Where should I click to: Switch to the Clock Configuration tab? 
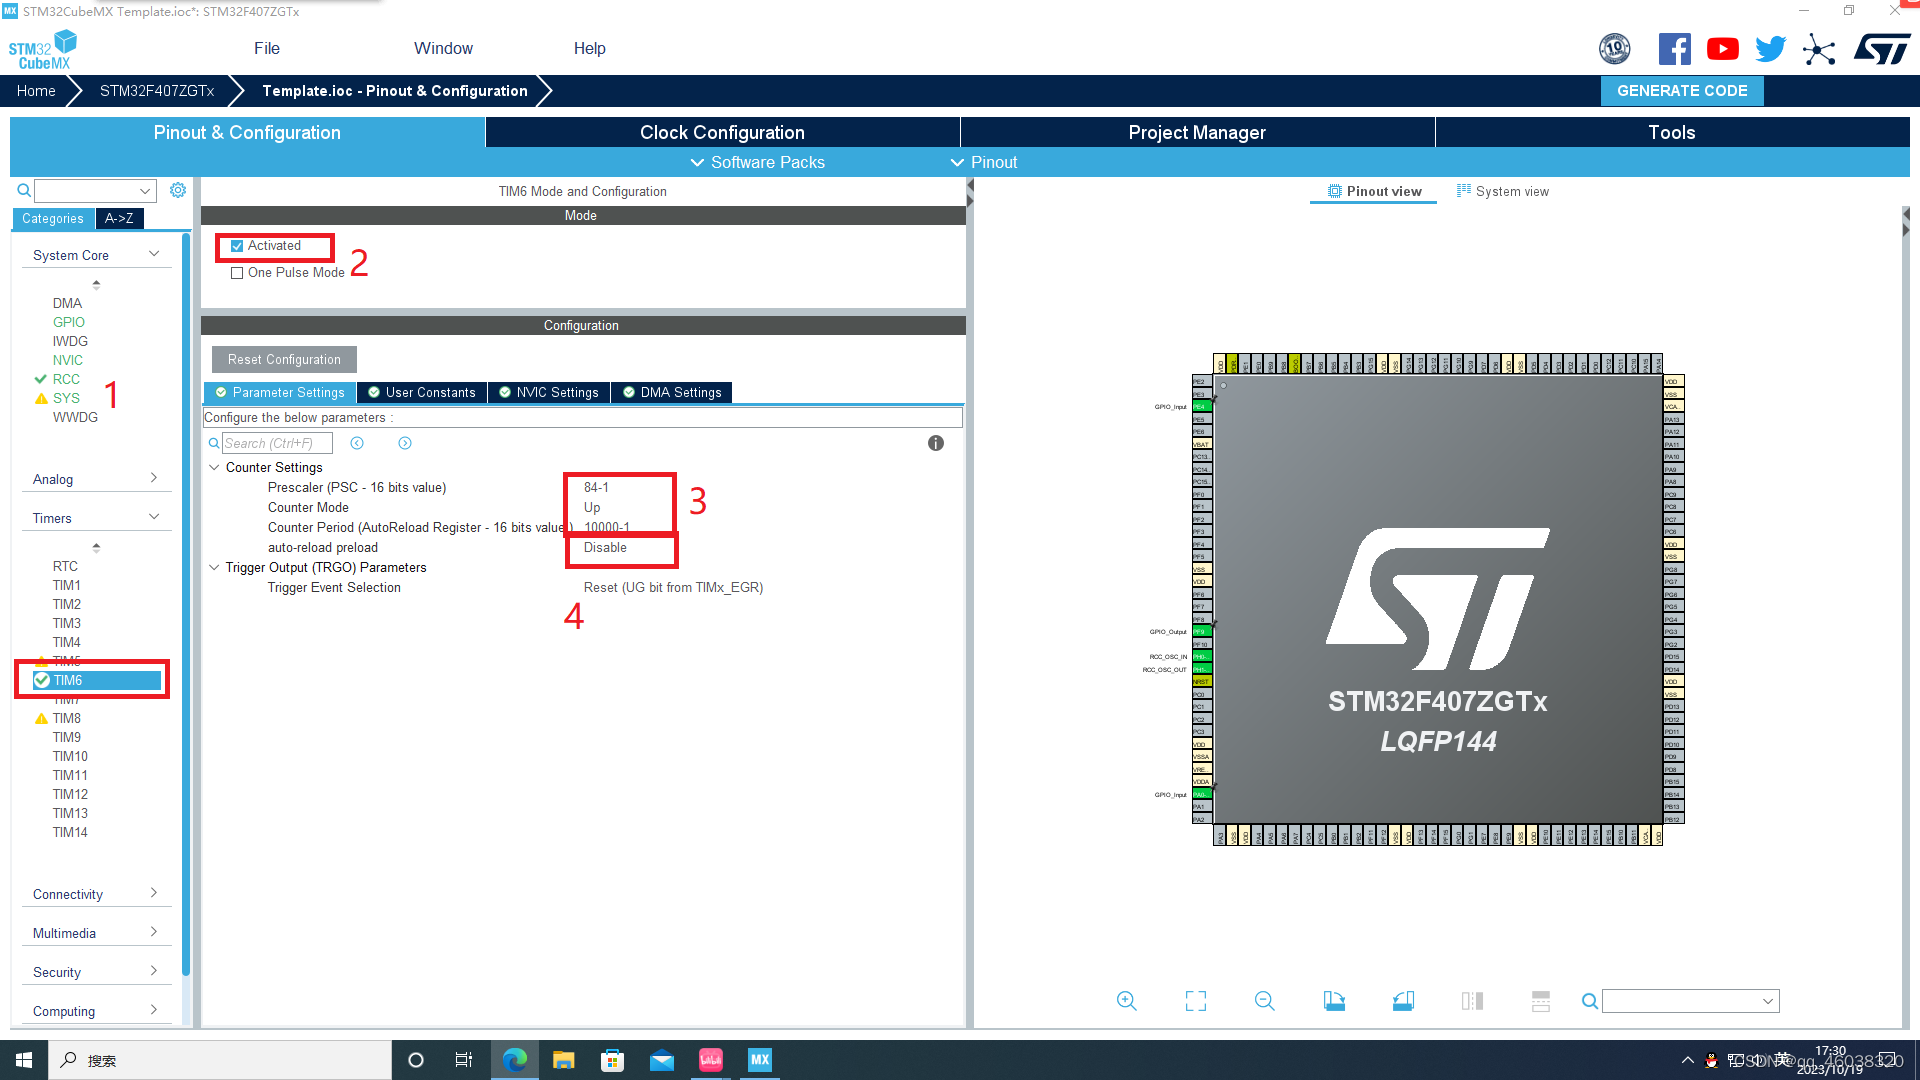722,132
